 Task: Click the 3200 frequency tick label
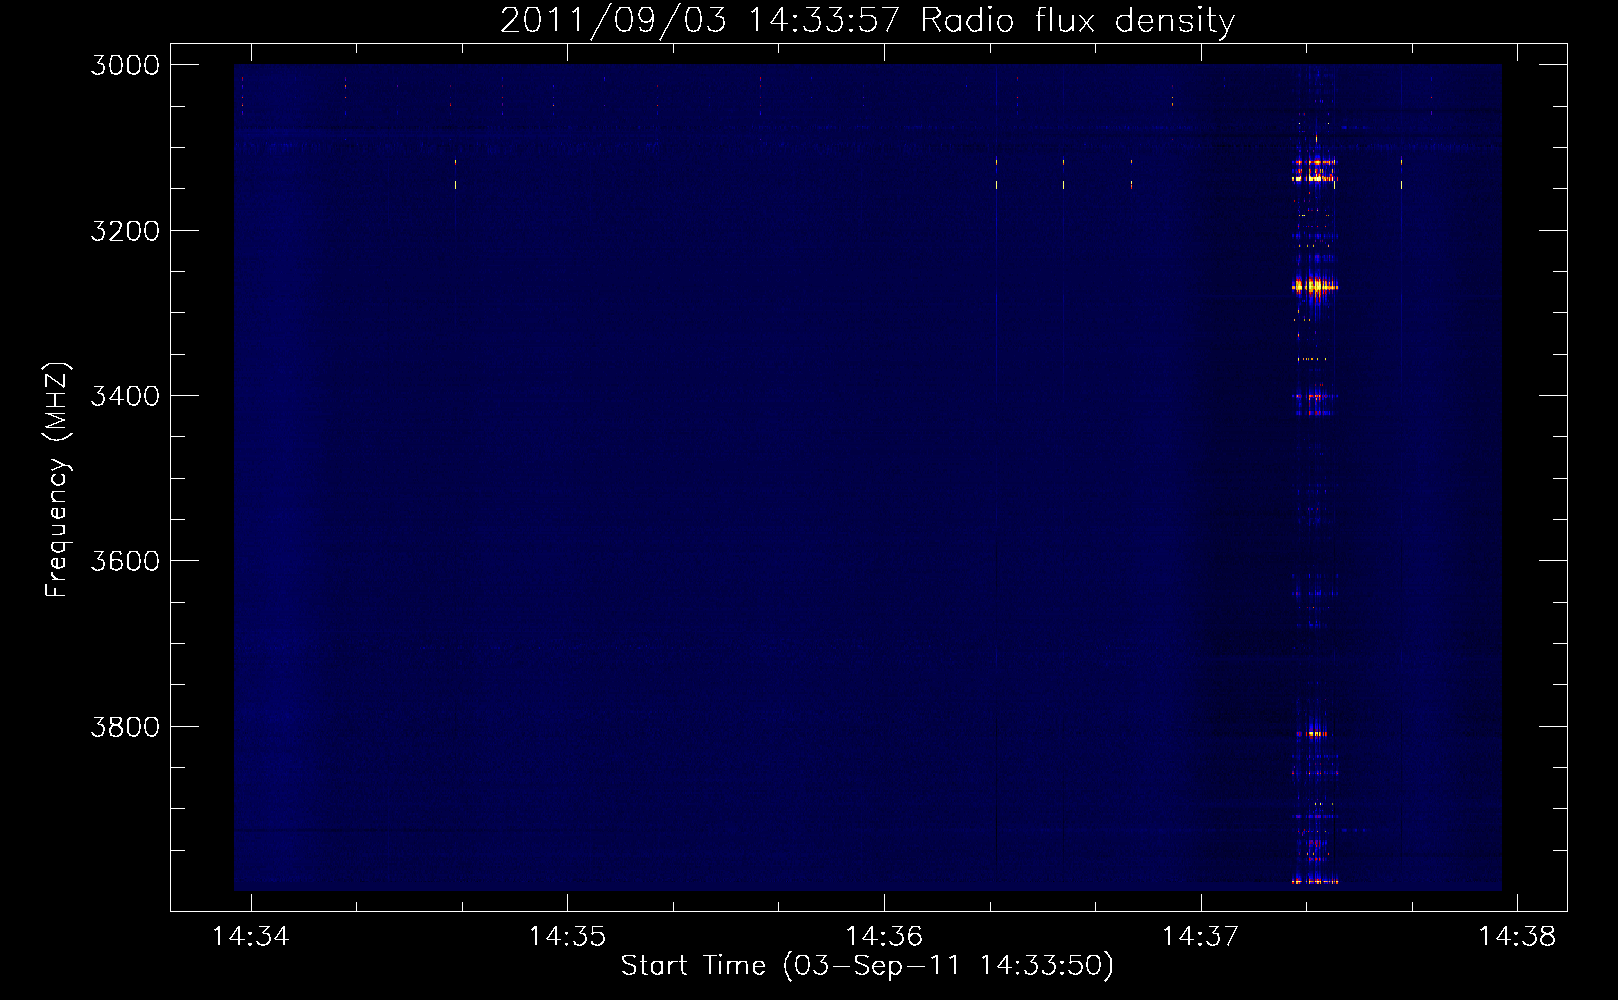125,231
